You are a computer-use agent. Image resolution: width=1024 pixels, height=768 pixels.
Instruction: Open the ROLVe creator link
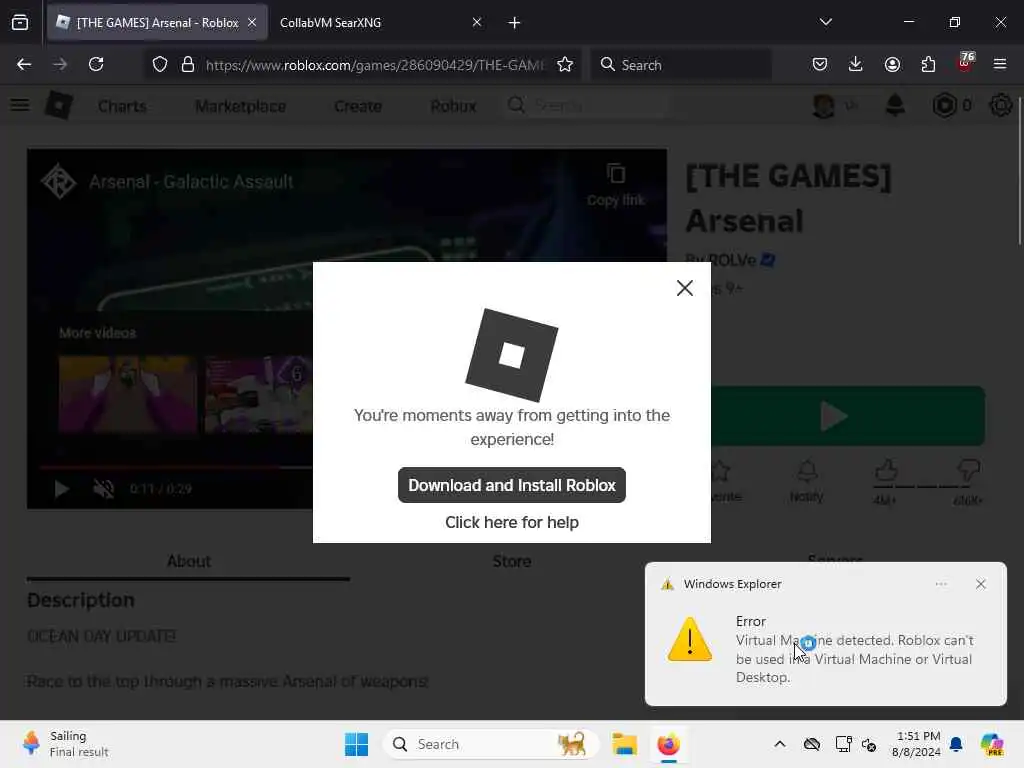pos(731,260)
